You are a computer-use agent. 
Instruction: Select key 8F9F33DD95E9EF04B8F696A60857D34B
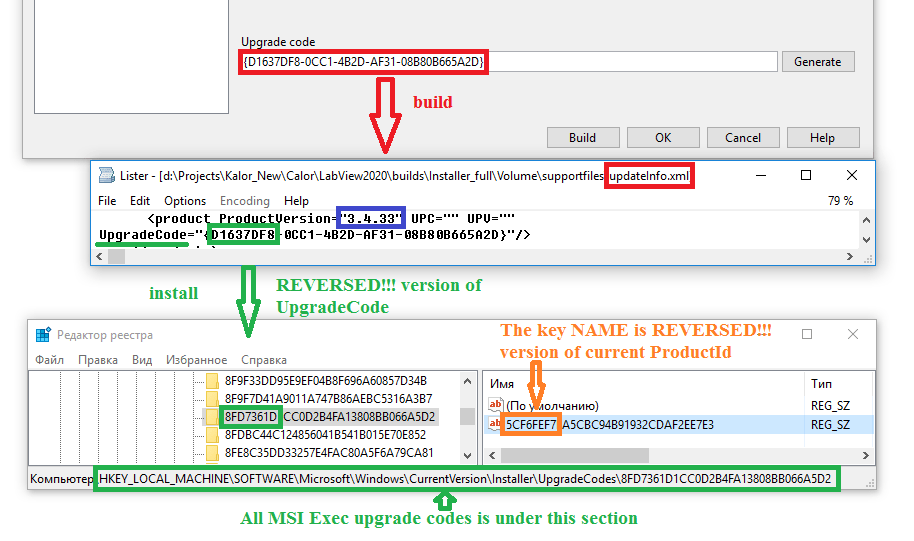[x=326, y=381]
